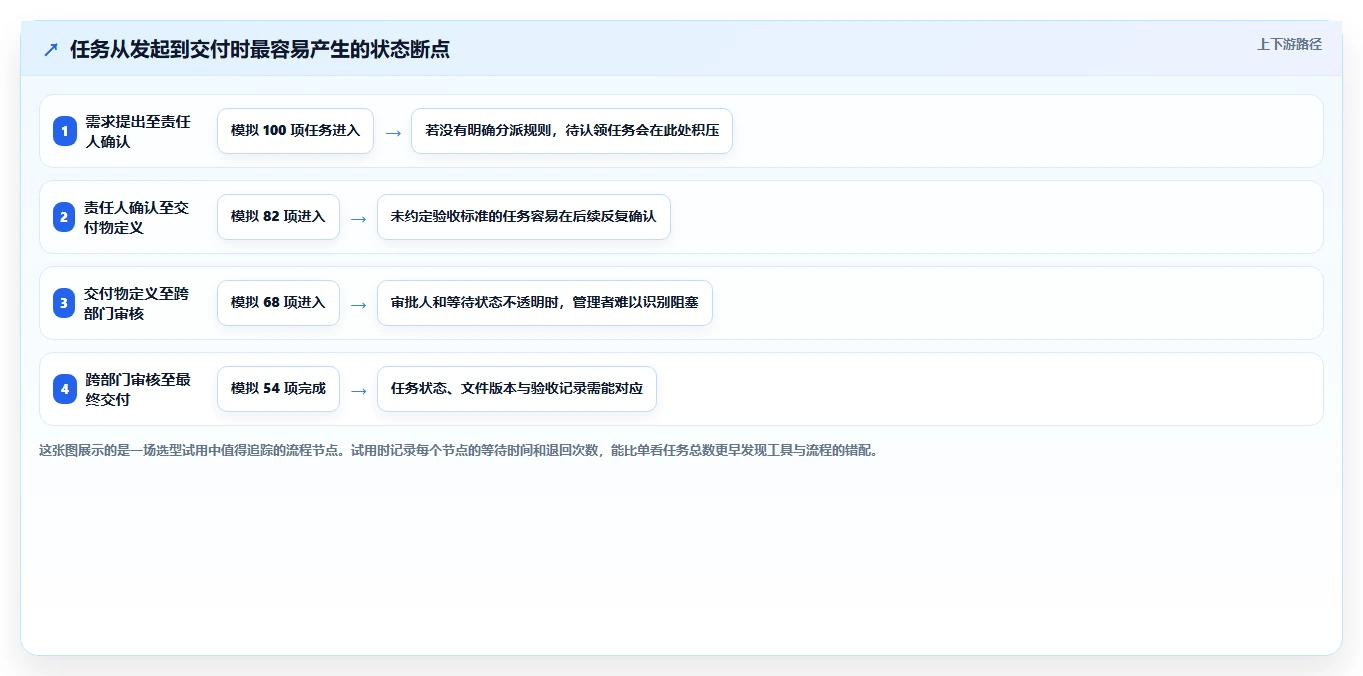Click the 交付物定义至跨部门审核 step label
This screenshot has width=1363, height=676.
pyautogui.click(x=138, y=303)
